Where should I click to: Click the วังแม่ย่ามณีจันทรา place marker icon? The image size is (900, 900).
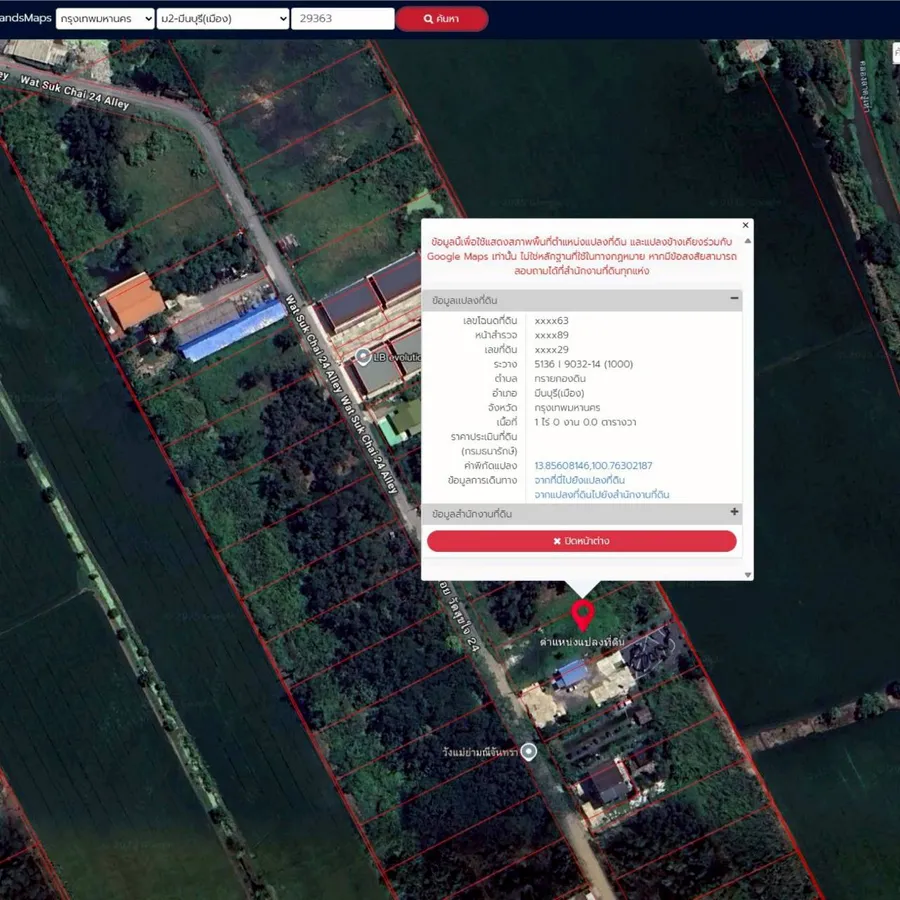point(529,751)
